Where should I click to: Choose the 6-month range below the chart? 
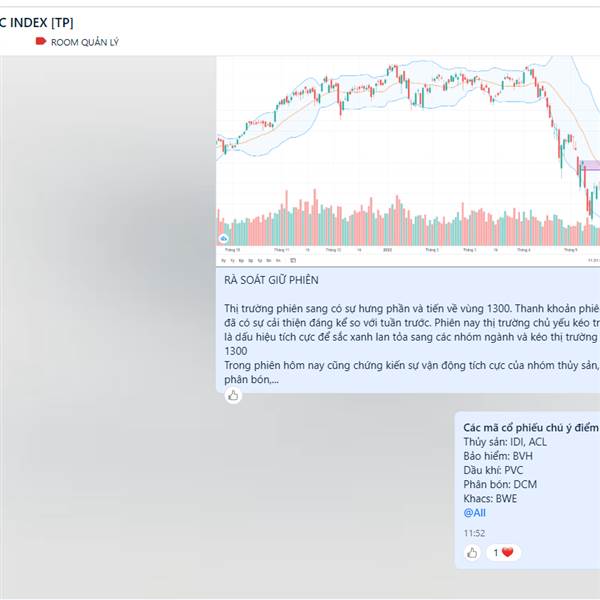(x=241, y=260)
